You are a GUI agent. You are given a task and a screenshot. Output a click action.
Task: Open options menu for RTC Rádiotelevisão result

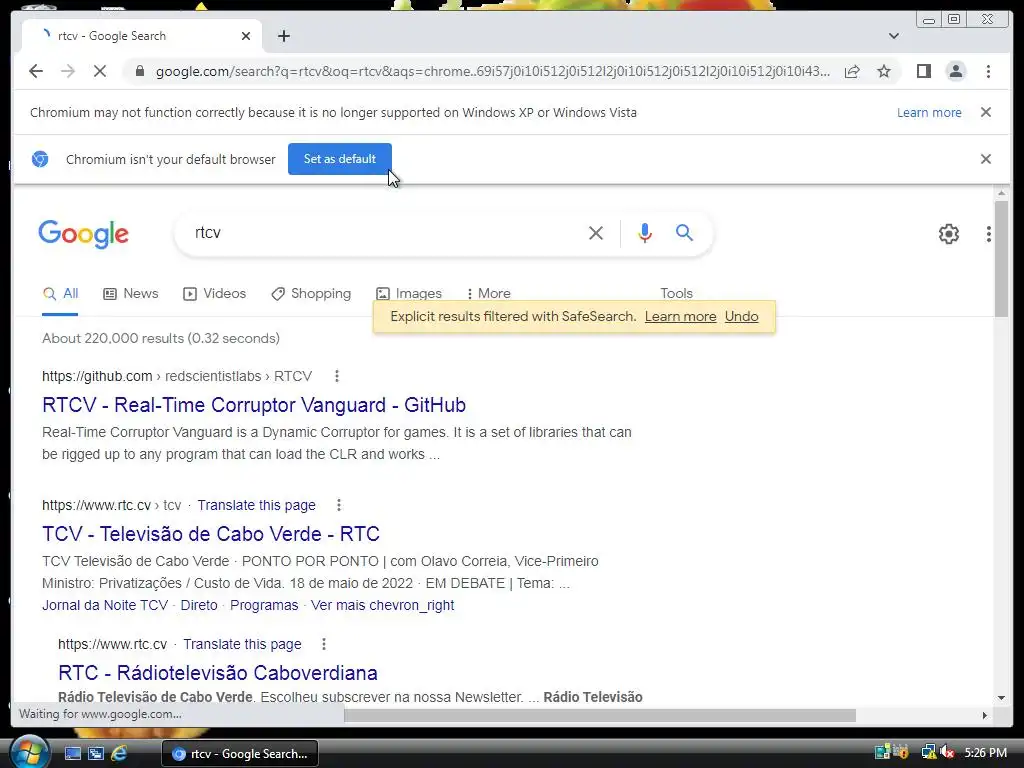click(x=324, y=645)
